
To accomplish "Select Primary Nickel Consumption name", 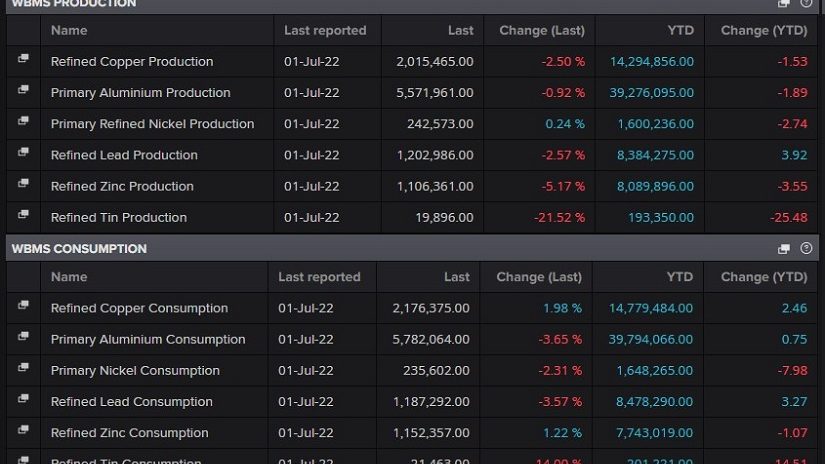I will click(x=135, y=370).
